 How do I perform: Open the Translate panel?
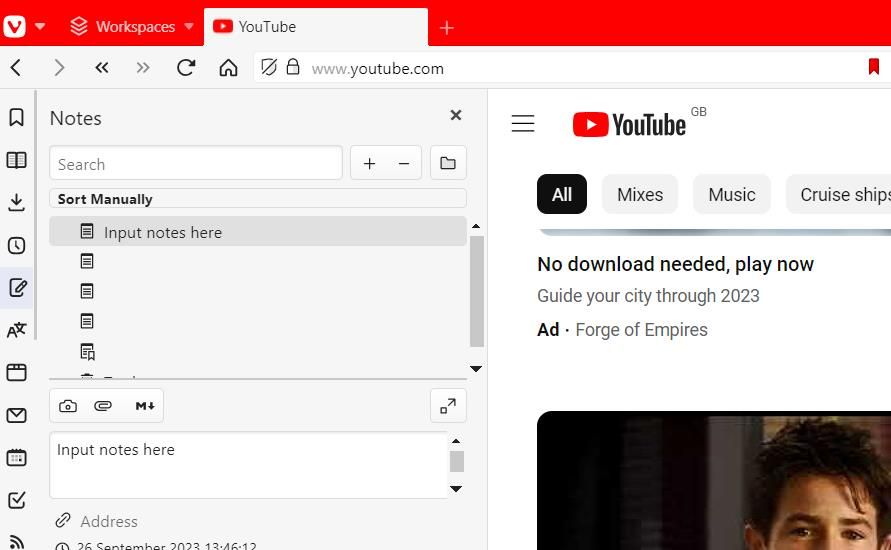(16, 330)
